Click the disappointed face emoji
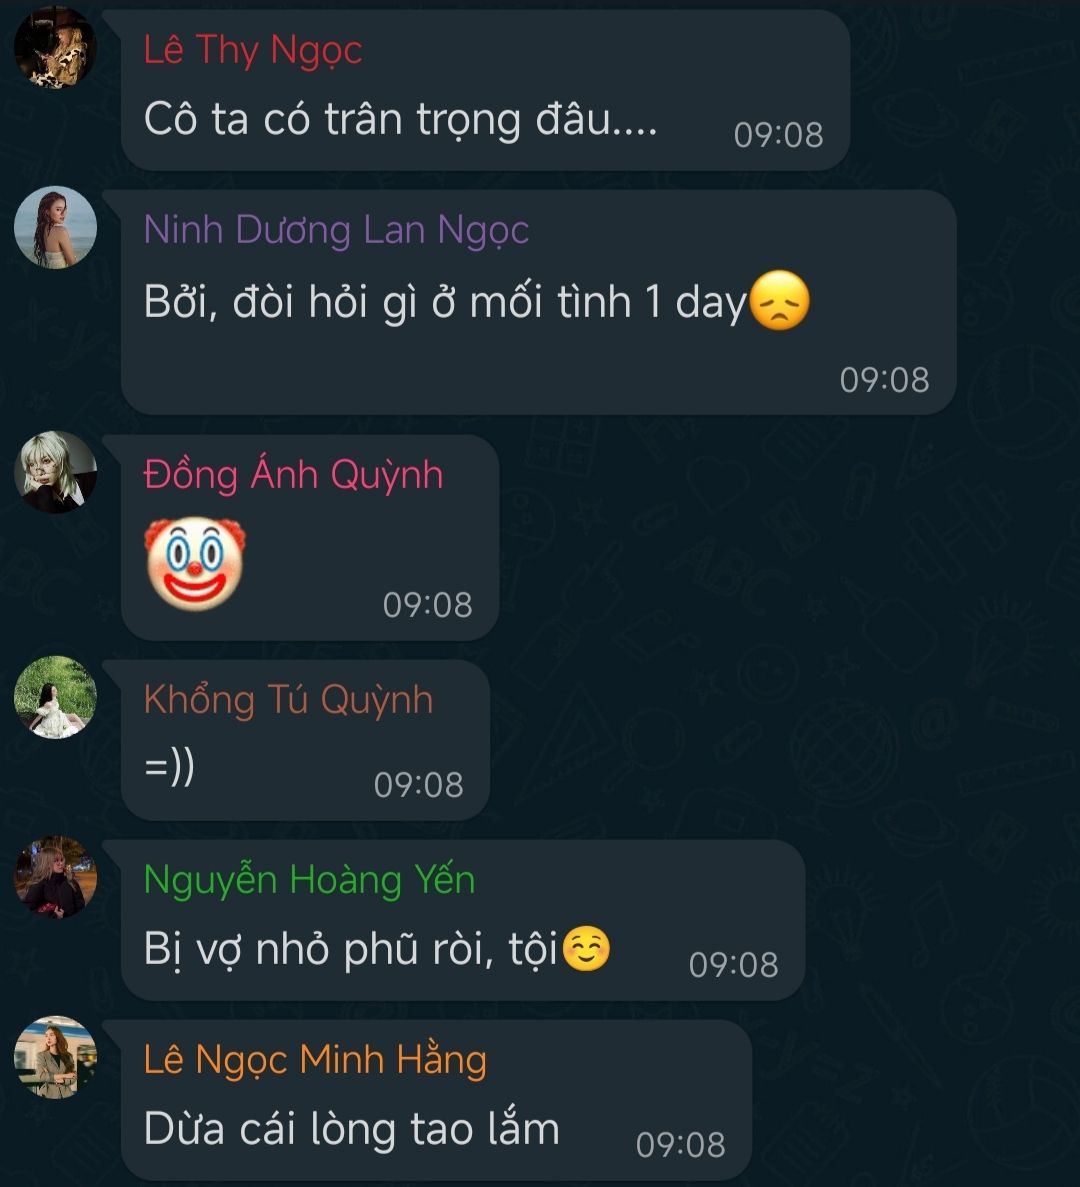1080x1187 pixels. coord(780,301)
